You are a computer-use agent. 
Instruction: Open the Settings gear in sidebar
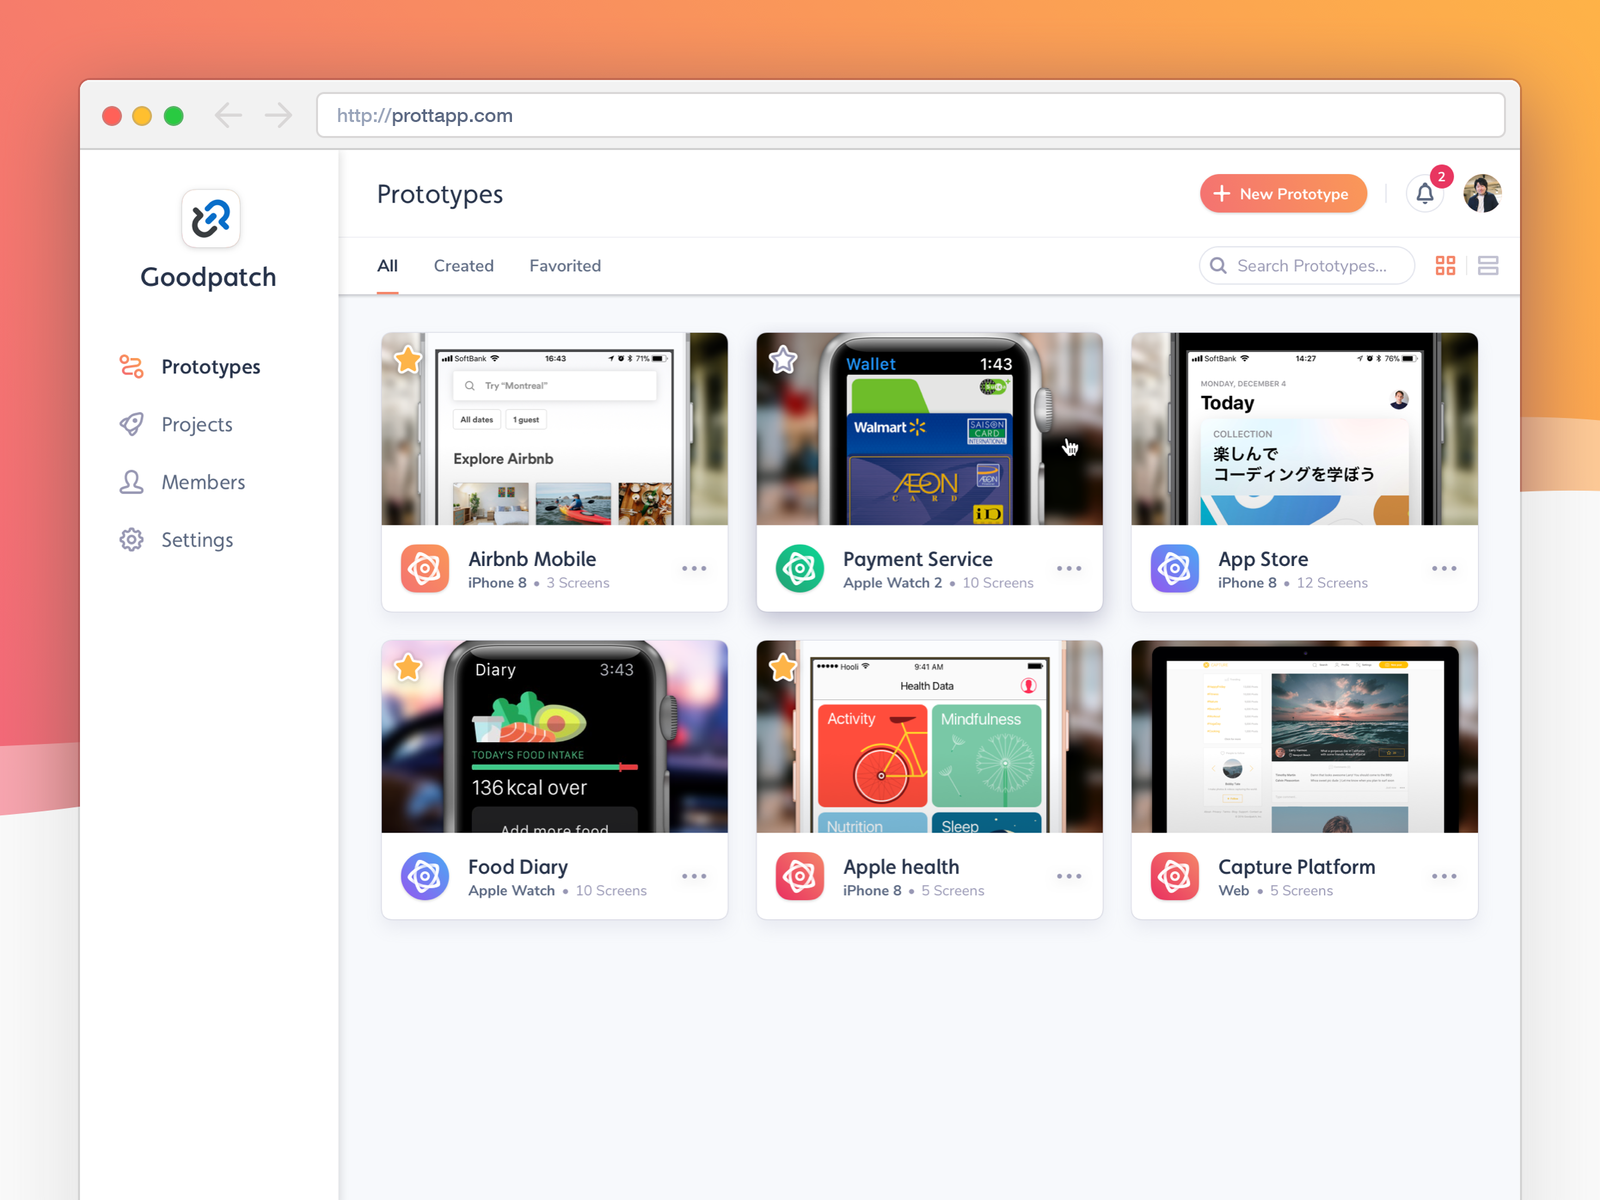pos(131,539)
